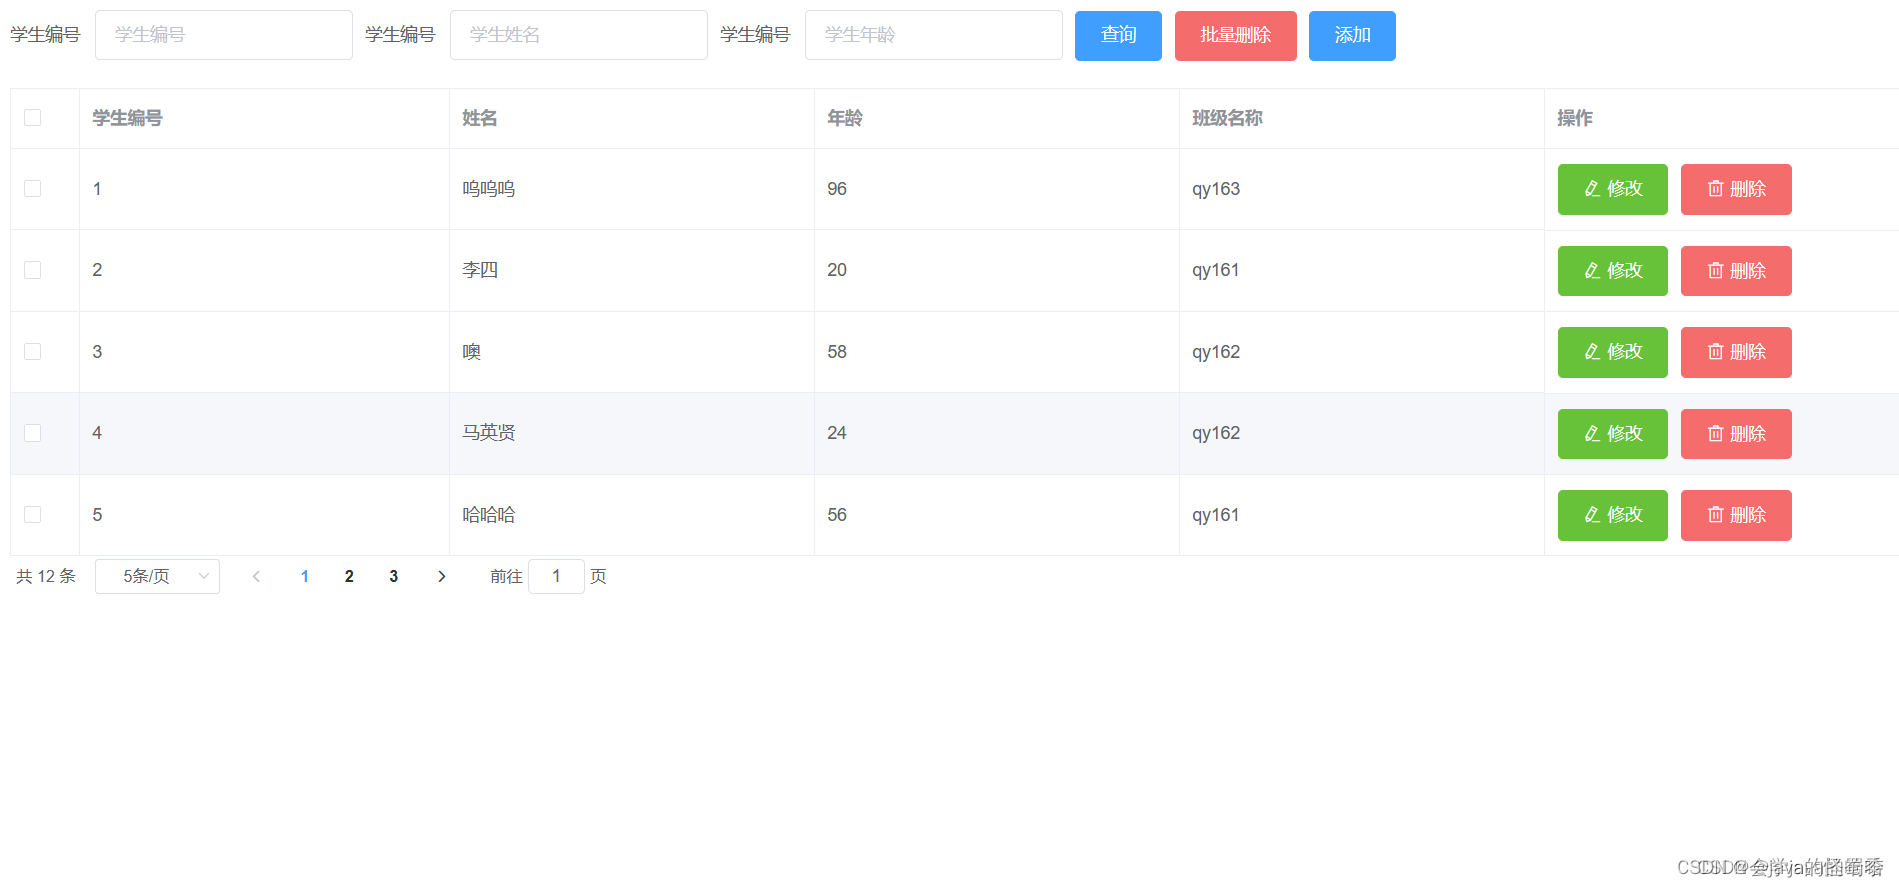
Task: Click the 批量删除 batch delete button
Action: (x=1235, y=36)
